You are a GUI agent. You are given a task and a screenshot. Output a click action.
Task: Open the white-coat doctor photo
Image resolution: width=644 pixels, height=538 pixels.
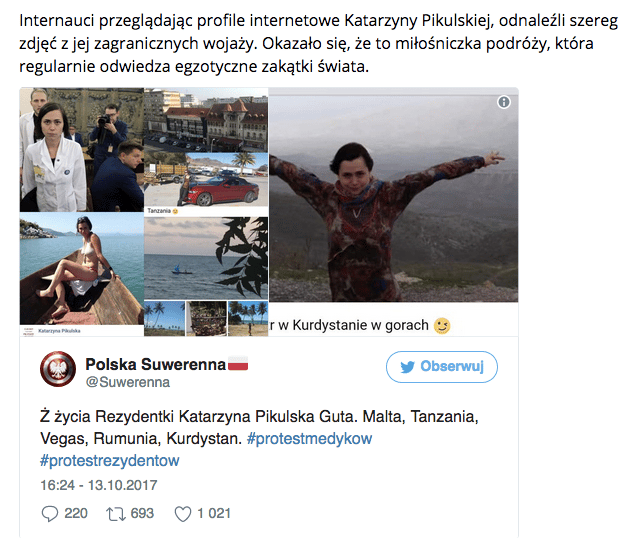point(82,150)
